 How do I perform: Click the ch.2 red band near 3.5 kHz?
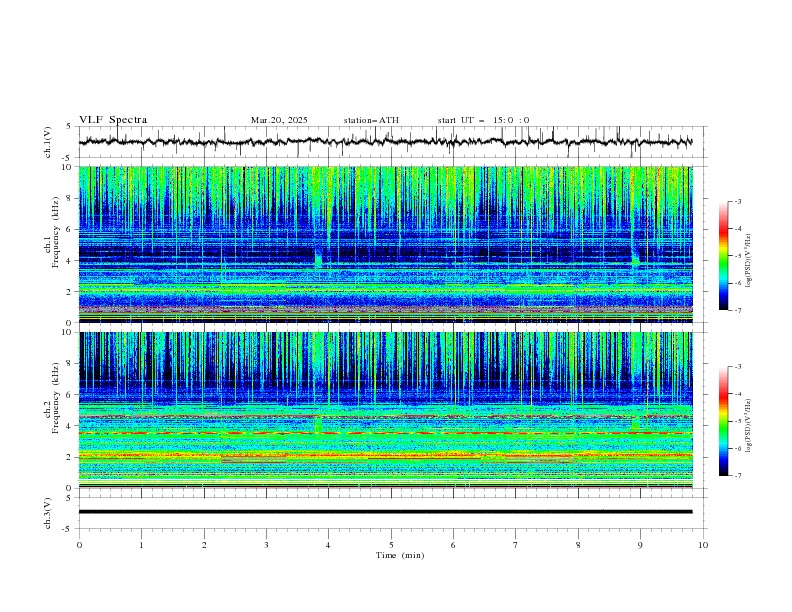pyautogui.click(x=385, y=433)
